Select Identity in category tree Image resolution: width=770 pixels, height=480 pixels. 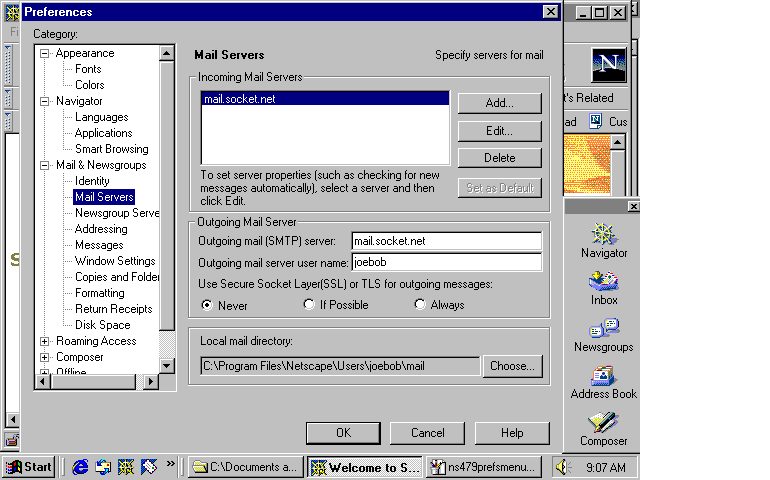point(92,181)
